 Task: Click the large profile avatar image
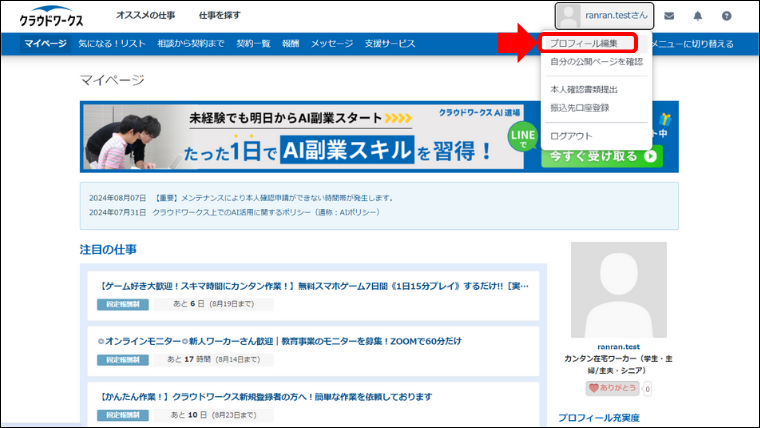[x=618, y=290]
